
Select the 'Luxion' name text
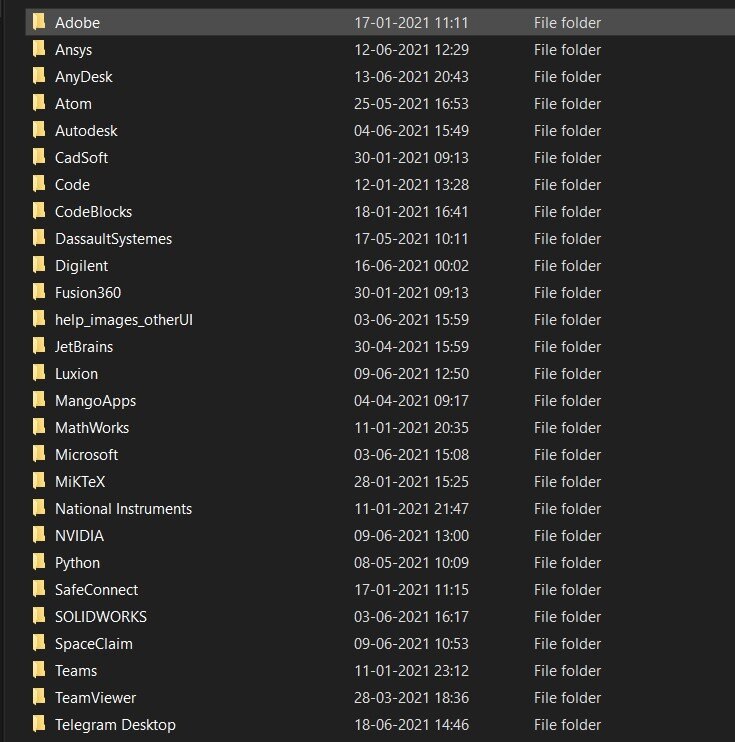tap(76, 374)
